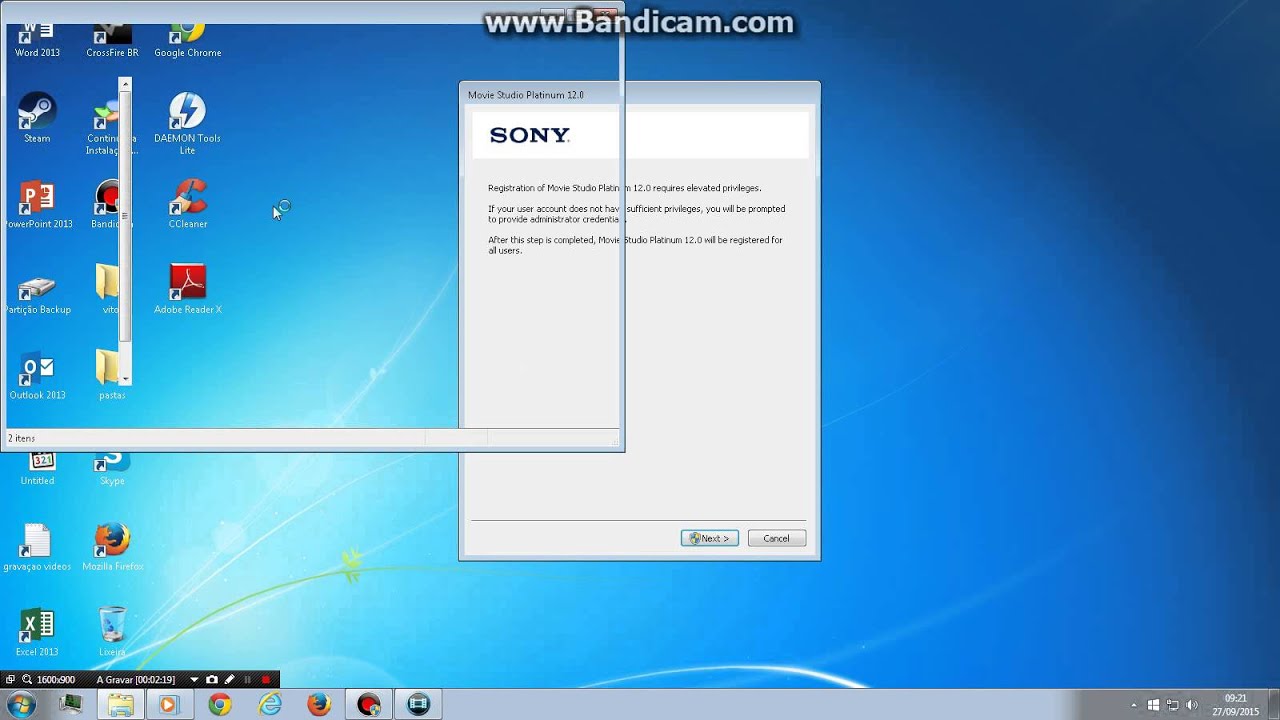
Task: Switch to Bandicam taskbar button
Action: [369, 705]
